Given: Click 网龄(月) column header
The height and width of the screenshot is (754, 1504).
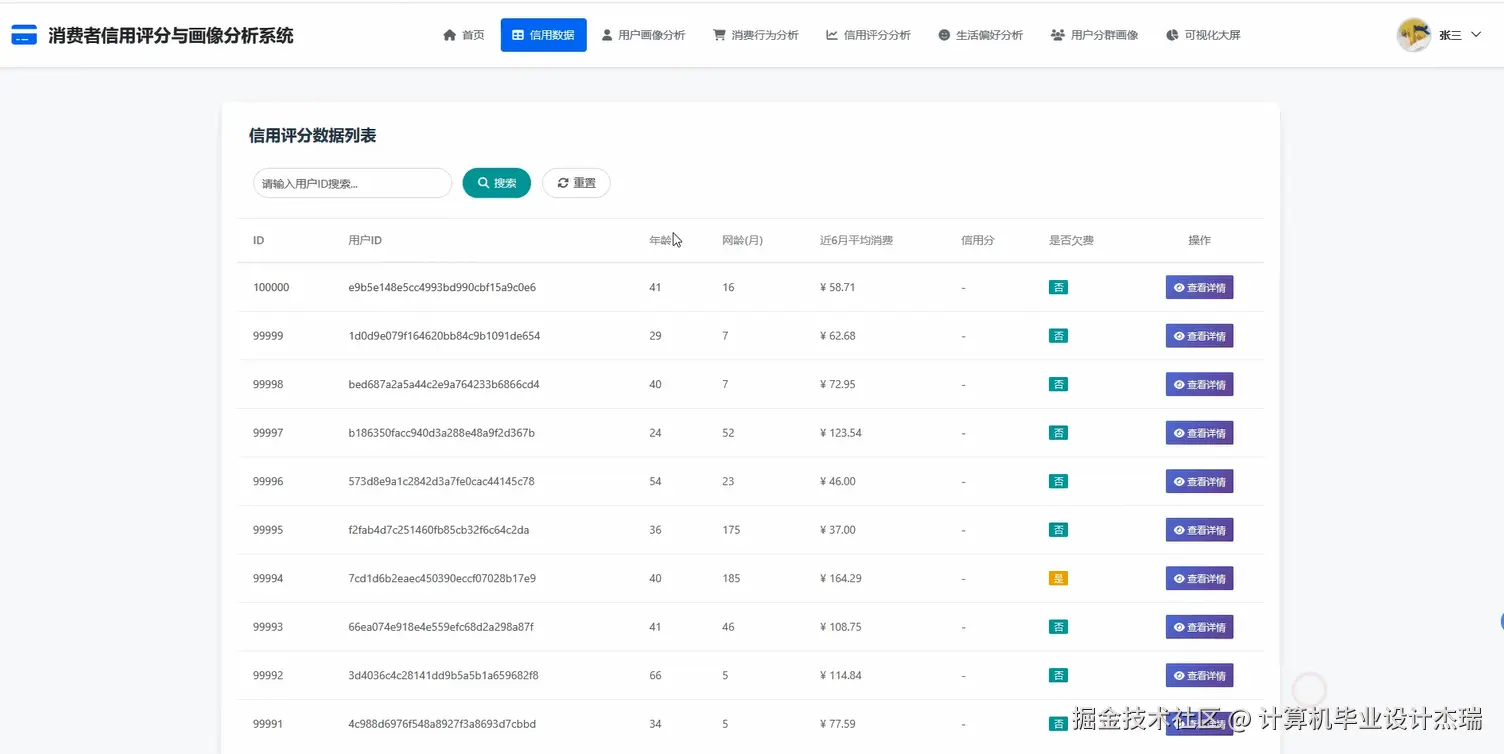Looking at the screenshot, I should click(742, 241).
